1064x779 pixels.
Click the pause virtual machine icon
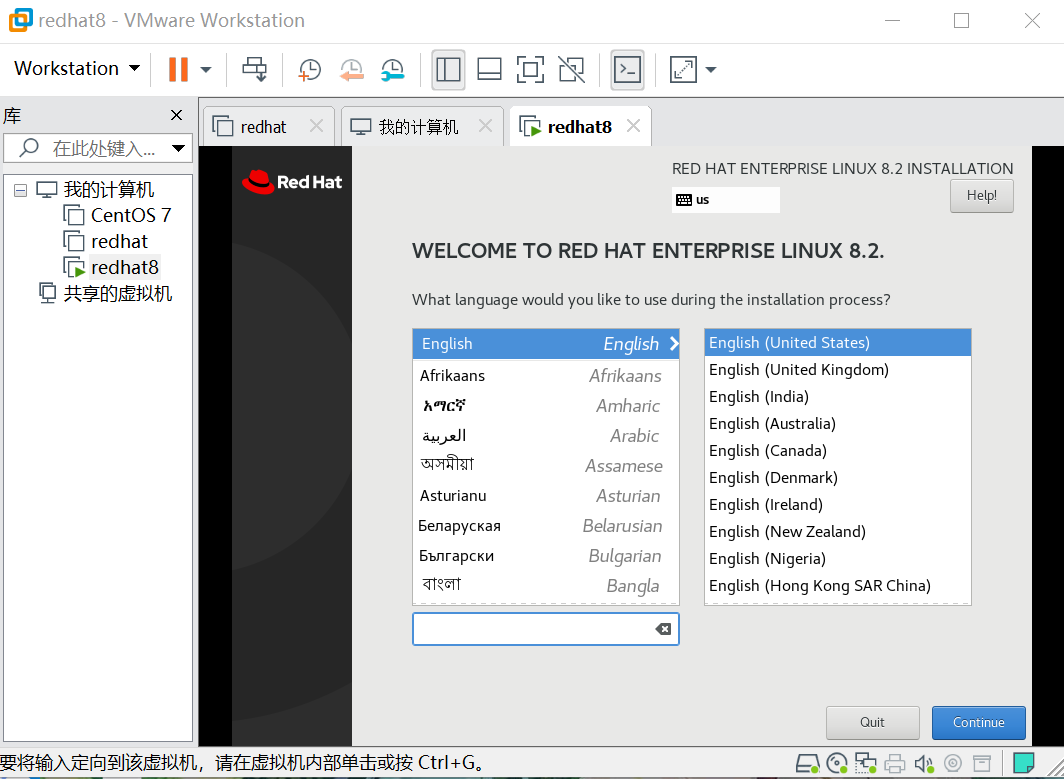point(178,69)
